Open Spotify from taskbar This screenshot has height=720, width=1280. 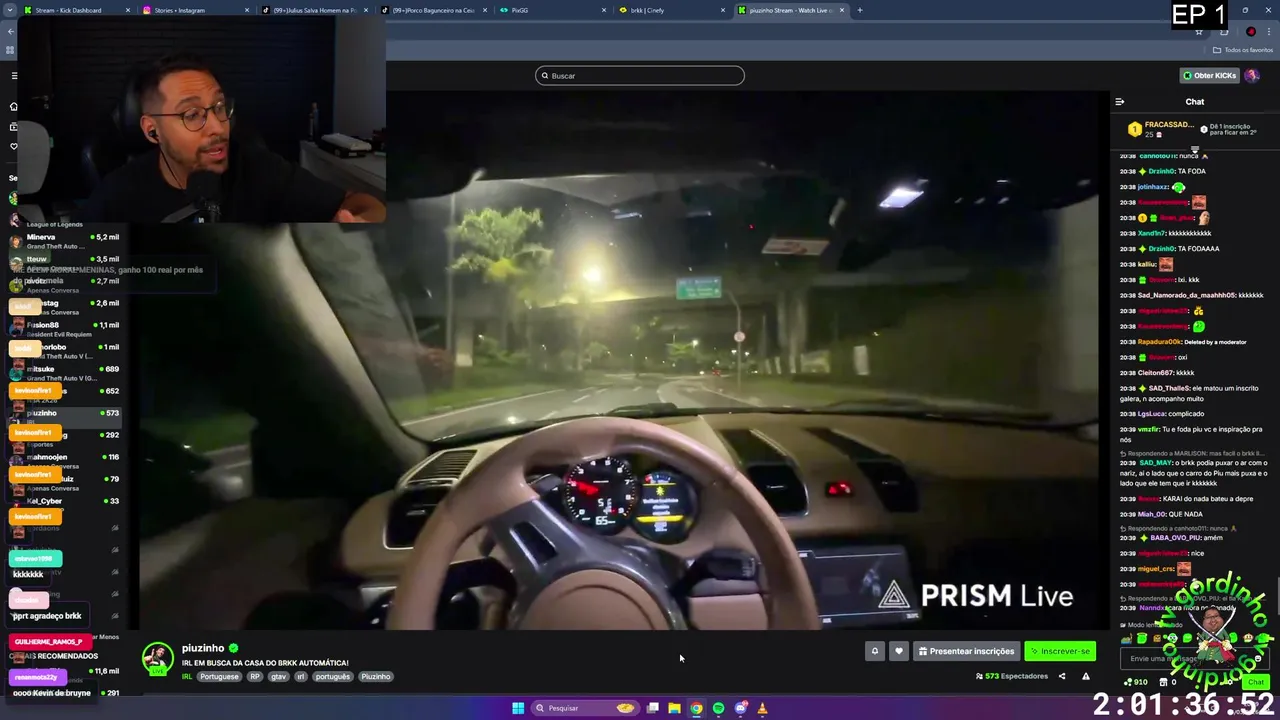(719, 708)
